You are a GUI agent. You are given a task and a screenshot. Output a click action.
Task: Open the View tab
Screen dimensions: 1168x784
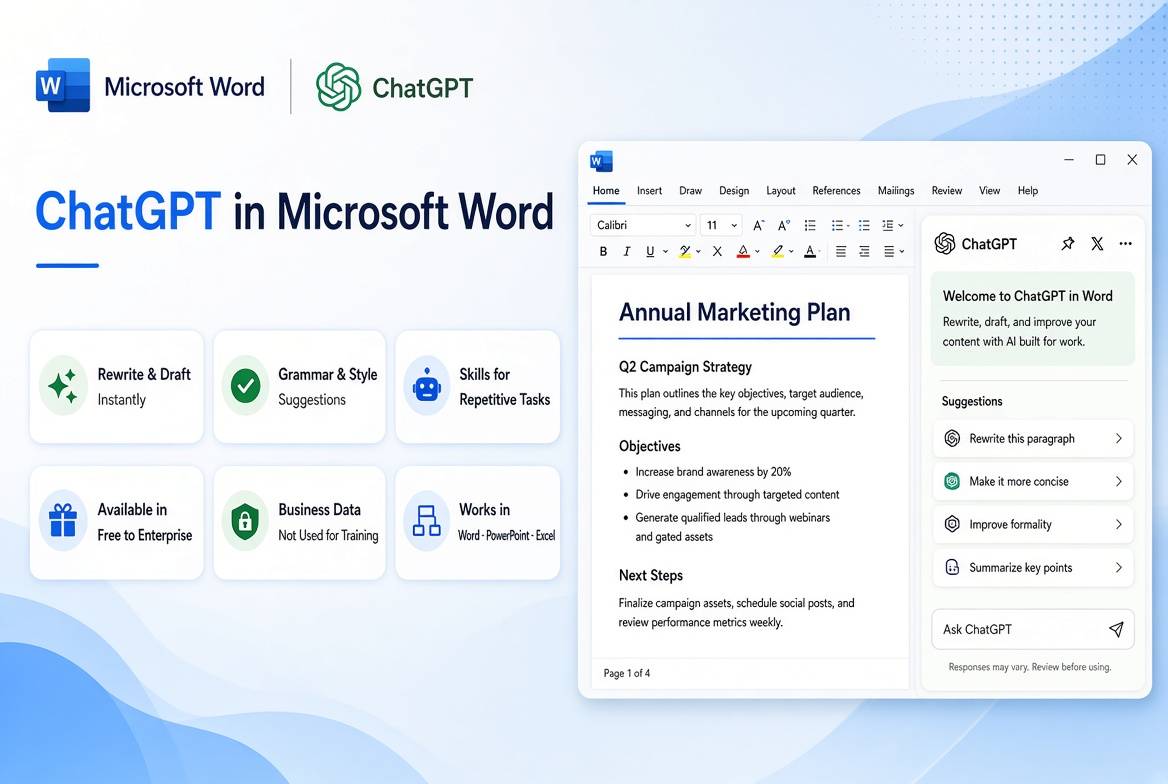coord(989,191)
